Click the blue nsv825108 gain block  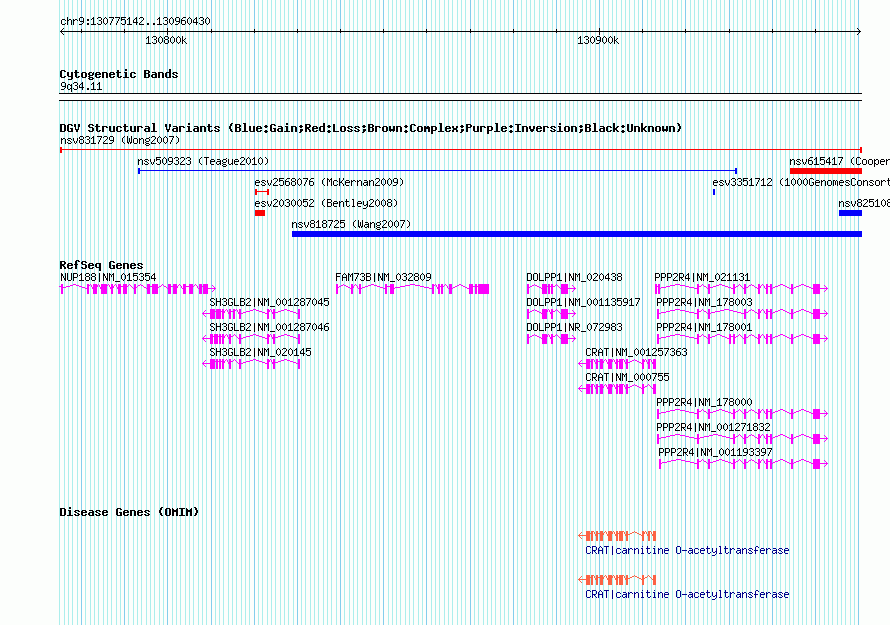tap(850, 213)
